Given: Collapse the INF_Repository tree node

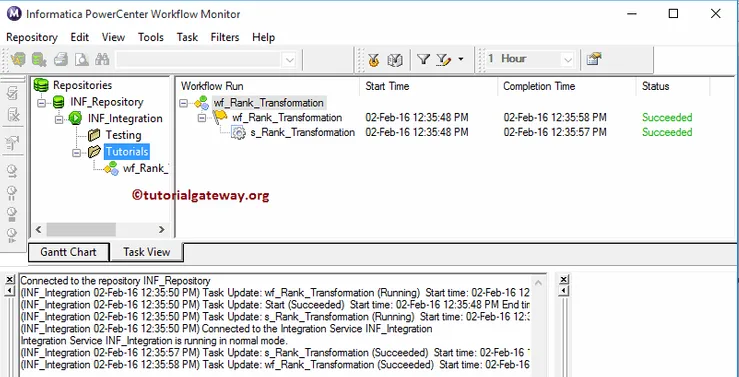Looking at the screenshot, I should pyautogui.click(x=41, y=102).
